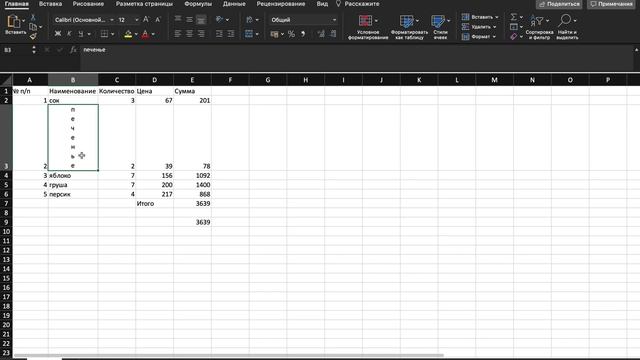
Task: Open the AutoSum dropdown arrow
Action: 521,18
